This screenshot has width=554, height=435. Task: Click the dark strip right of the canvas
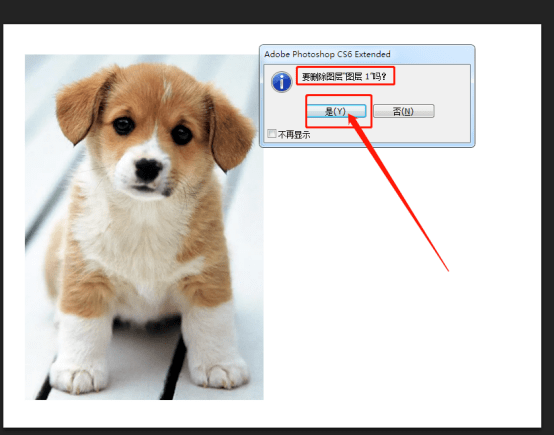pos(548,226)
